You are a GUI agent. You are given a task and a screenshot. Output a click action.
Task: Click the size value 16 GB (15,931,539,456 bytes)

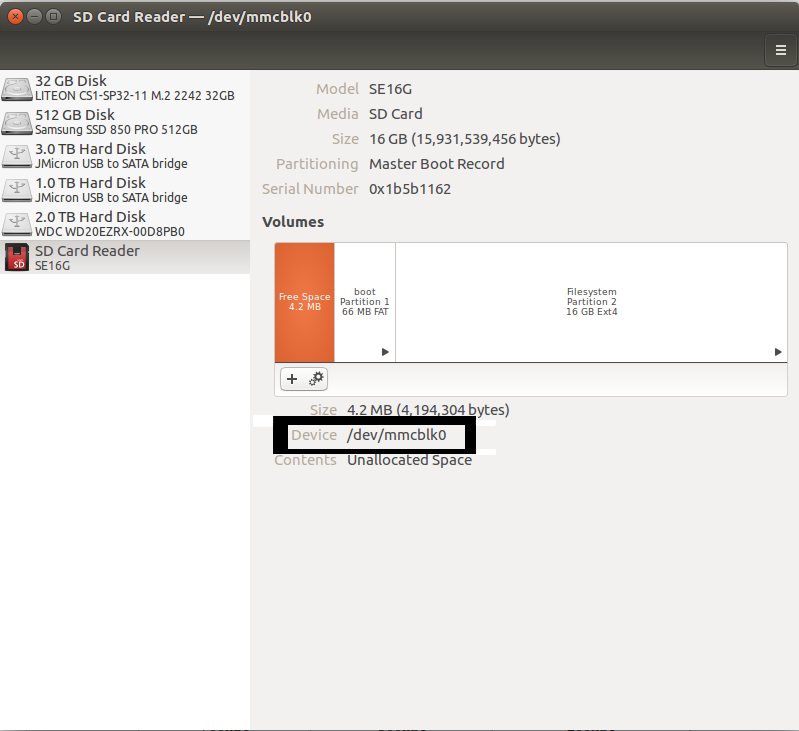[x=465, y=139]
